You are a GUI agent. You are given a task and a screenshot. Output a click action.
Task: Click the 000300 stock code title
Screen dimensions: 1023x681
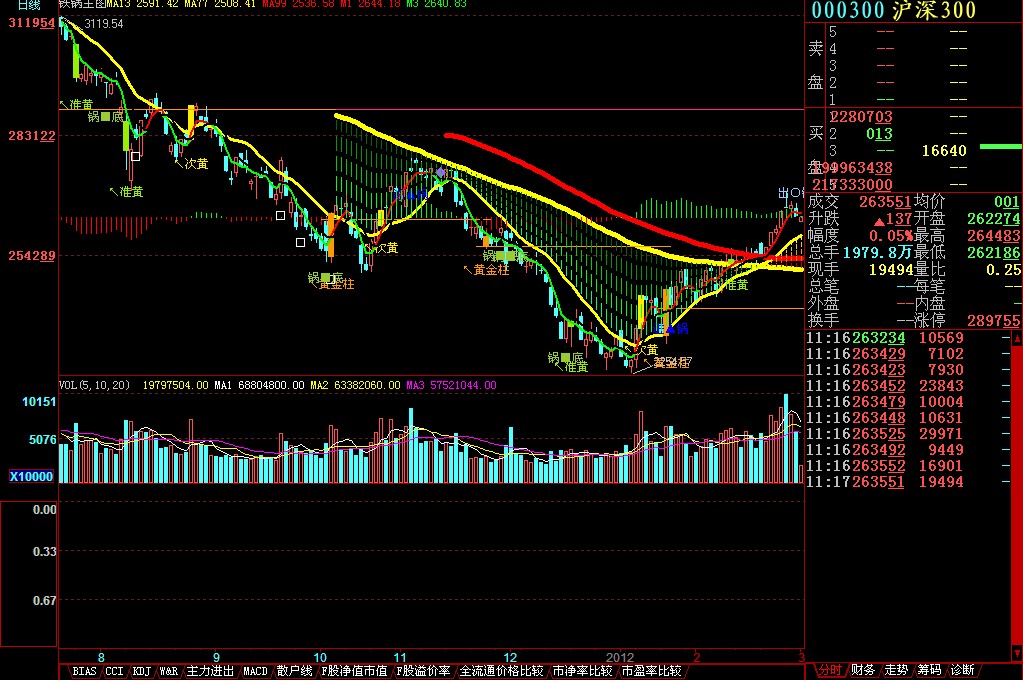pyautogui.click(x=847, y=10)
